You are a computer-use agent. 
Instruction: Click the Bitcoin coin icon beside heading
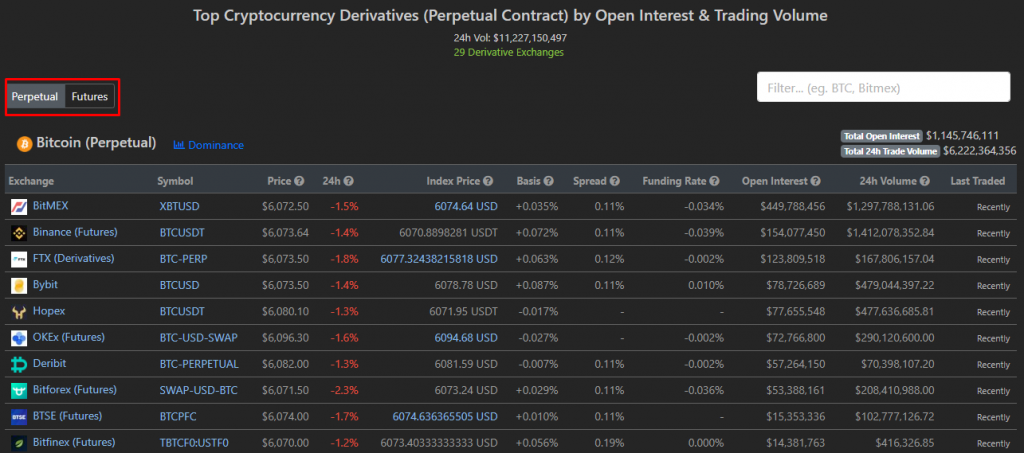point(25,144)
